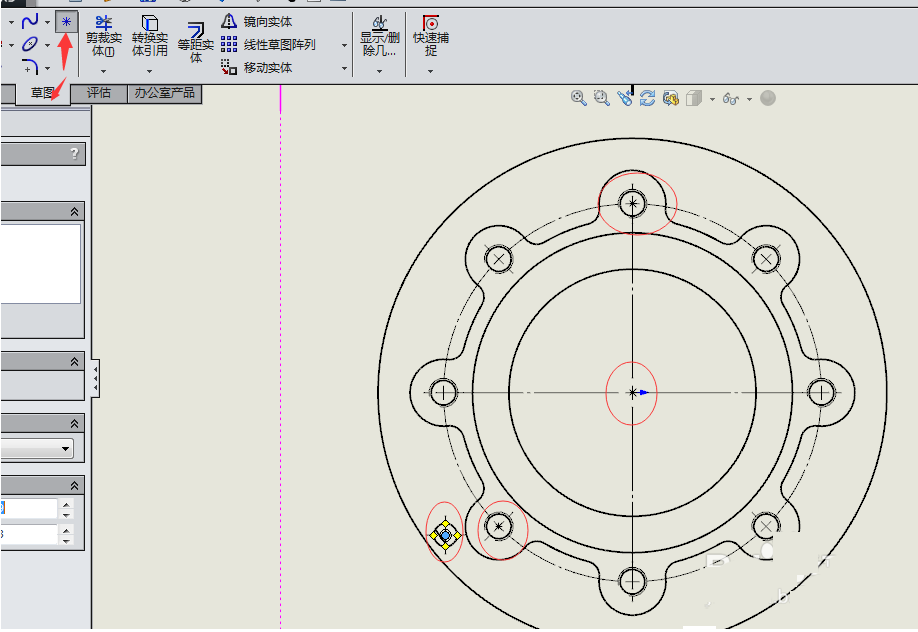Viewport: 918px width, 632px height.
Task: Collapse the top property panel section chevron
Action: coord(75,210)
